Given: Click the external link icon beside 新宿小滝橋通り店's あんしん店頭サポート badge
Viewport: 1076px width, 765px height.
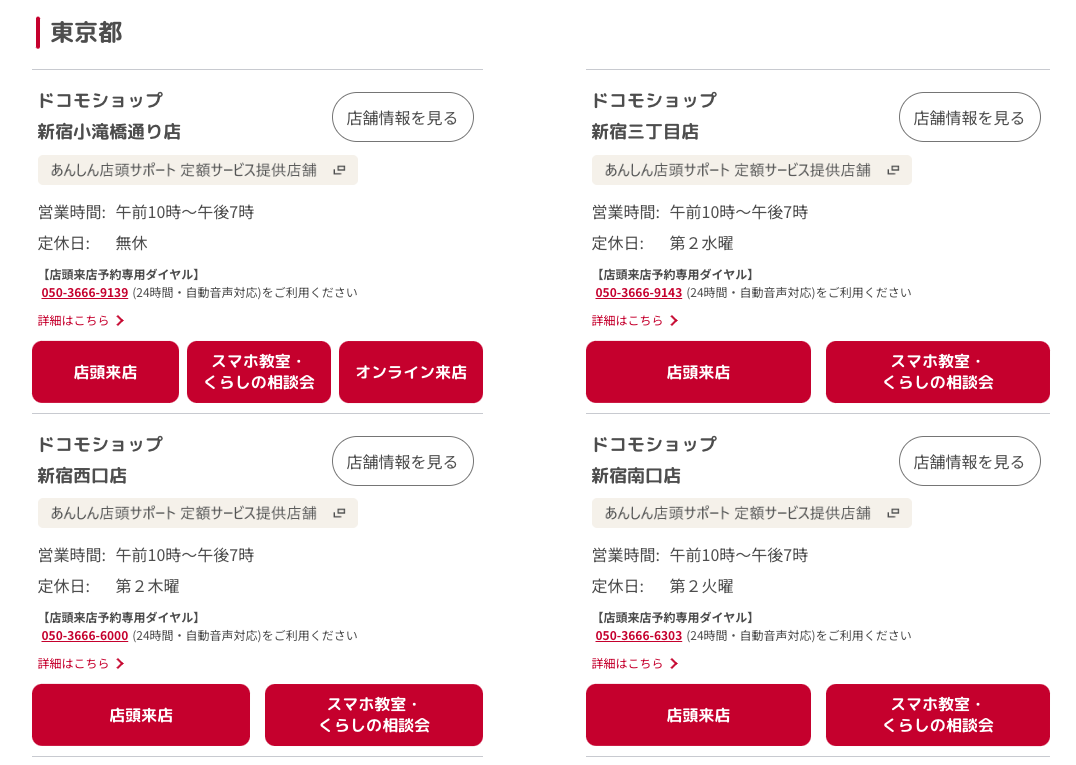Looking at the screenshot, I should pos(339,170).
